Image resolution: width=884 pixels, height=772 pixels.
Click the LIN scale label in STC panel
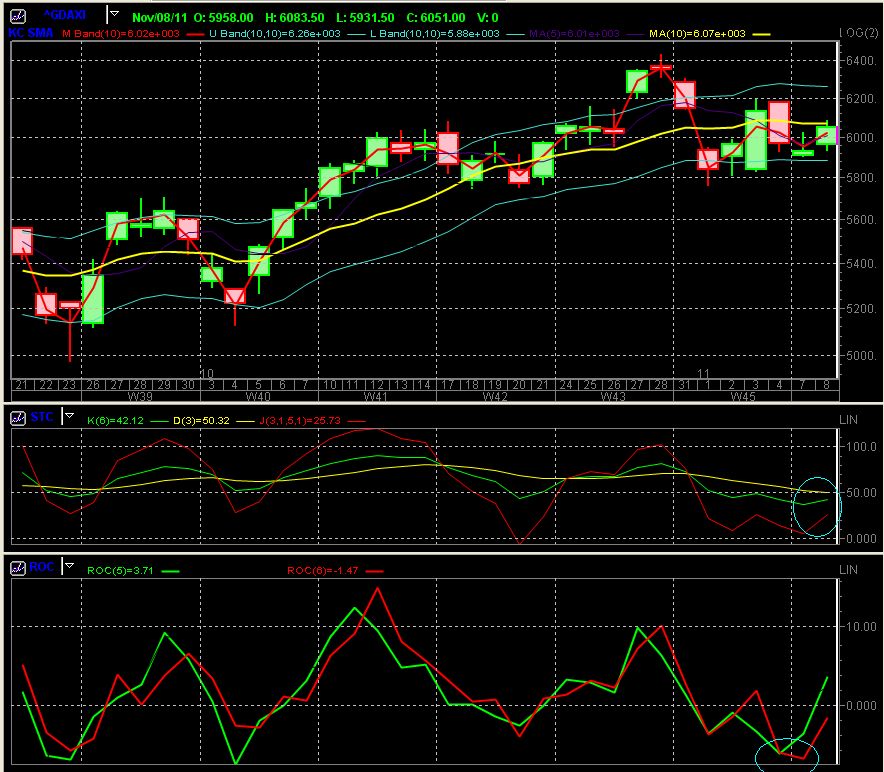click(x=848, y=420)
